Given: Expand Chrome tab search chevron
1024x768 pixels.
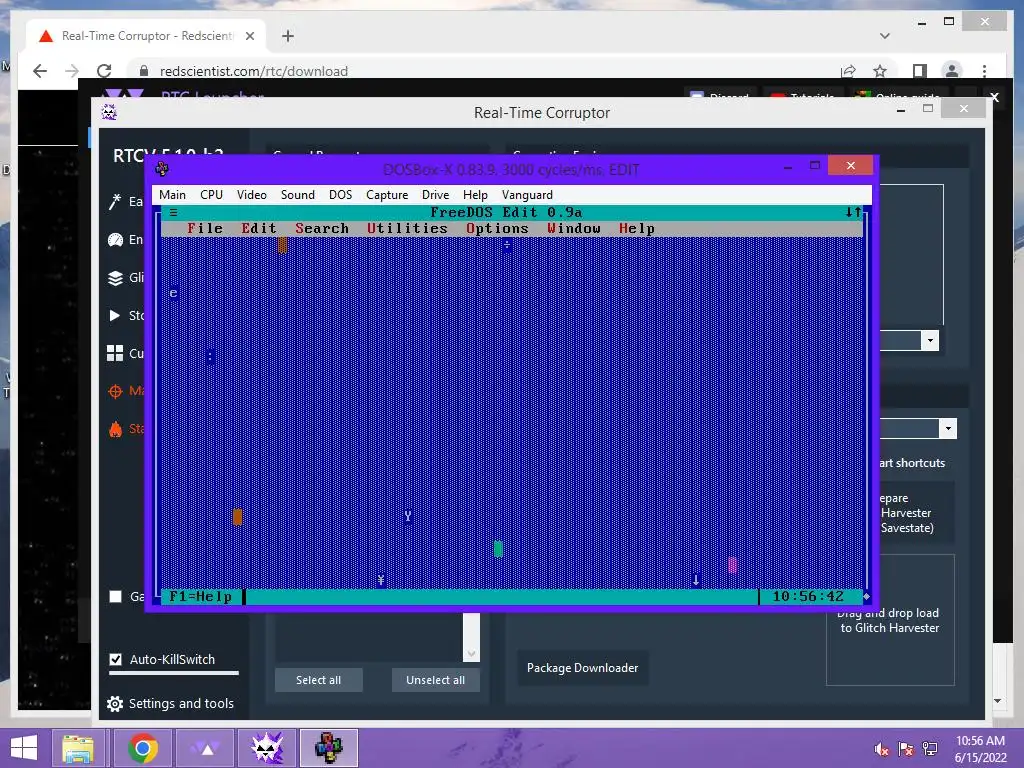Looking at the screenshot, I should pos(884,36).
